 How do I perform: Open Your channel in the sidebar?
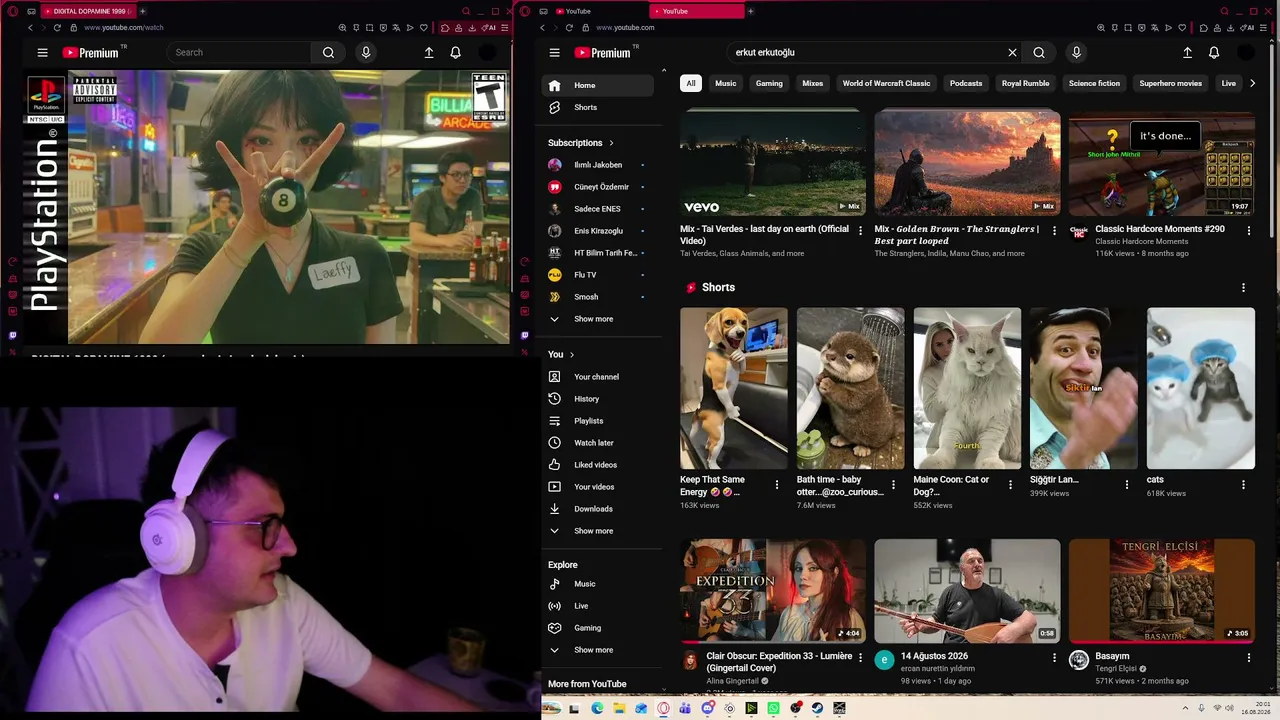point(598,377)
